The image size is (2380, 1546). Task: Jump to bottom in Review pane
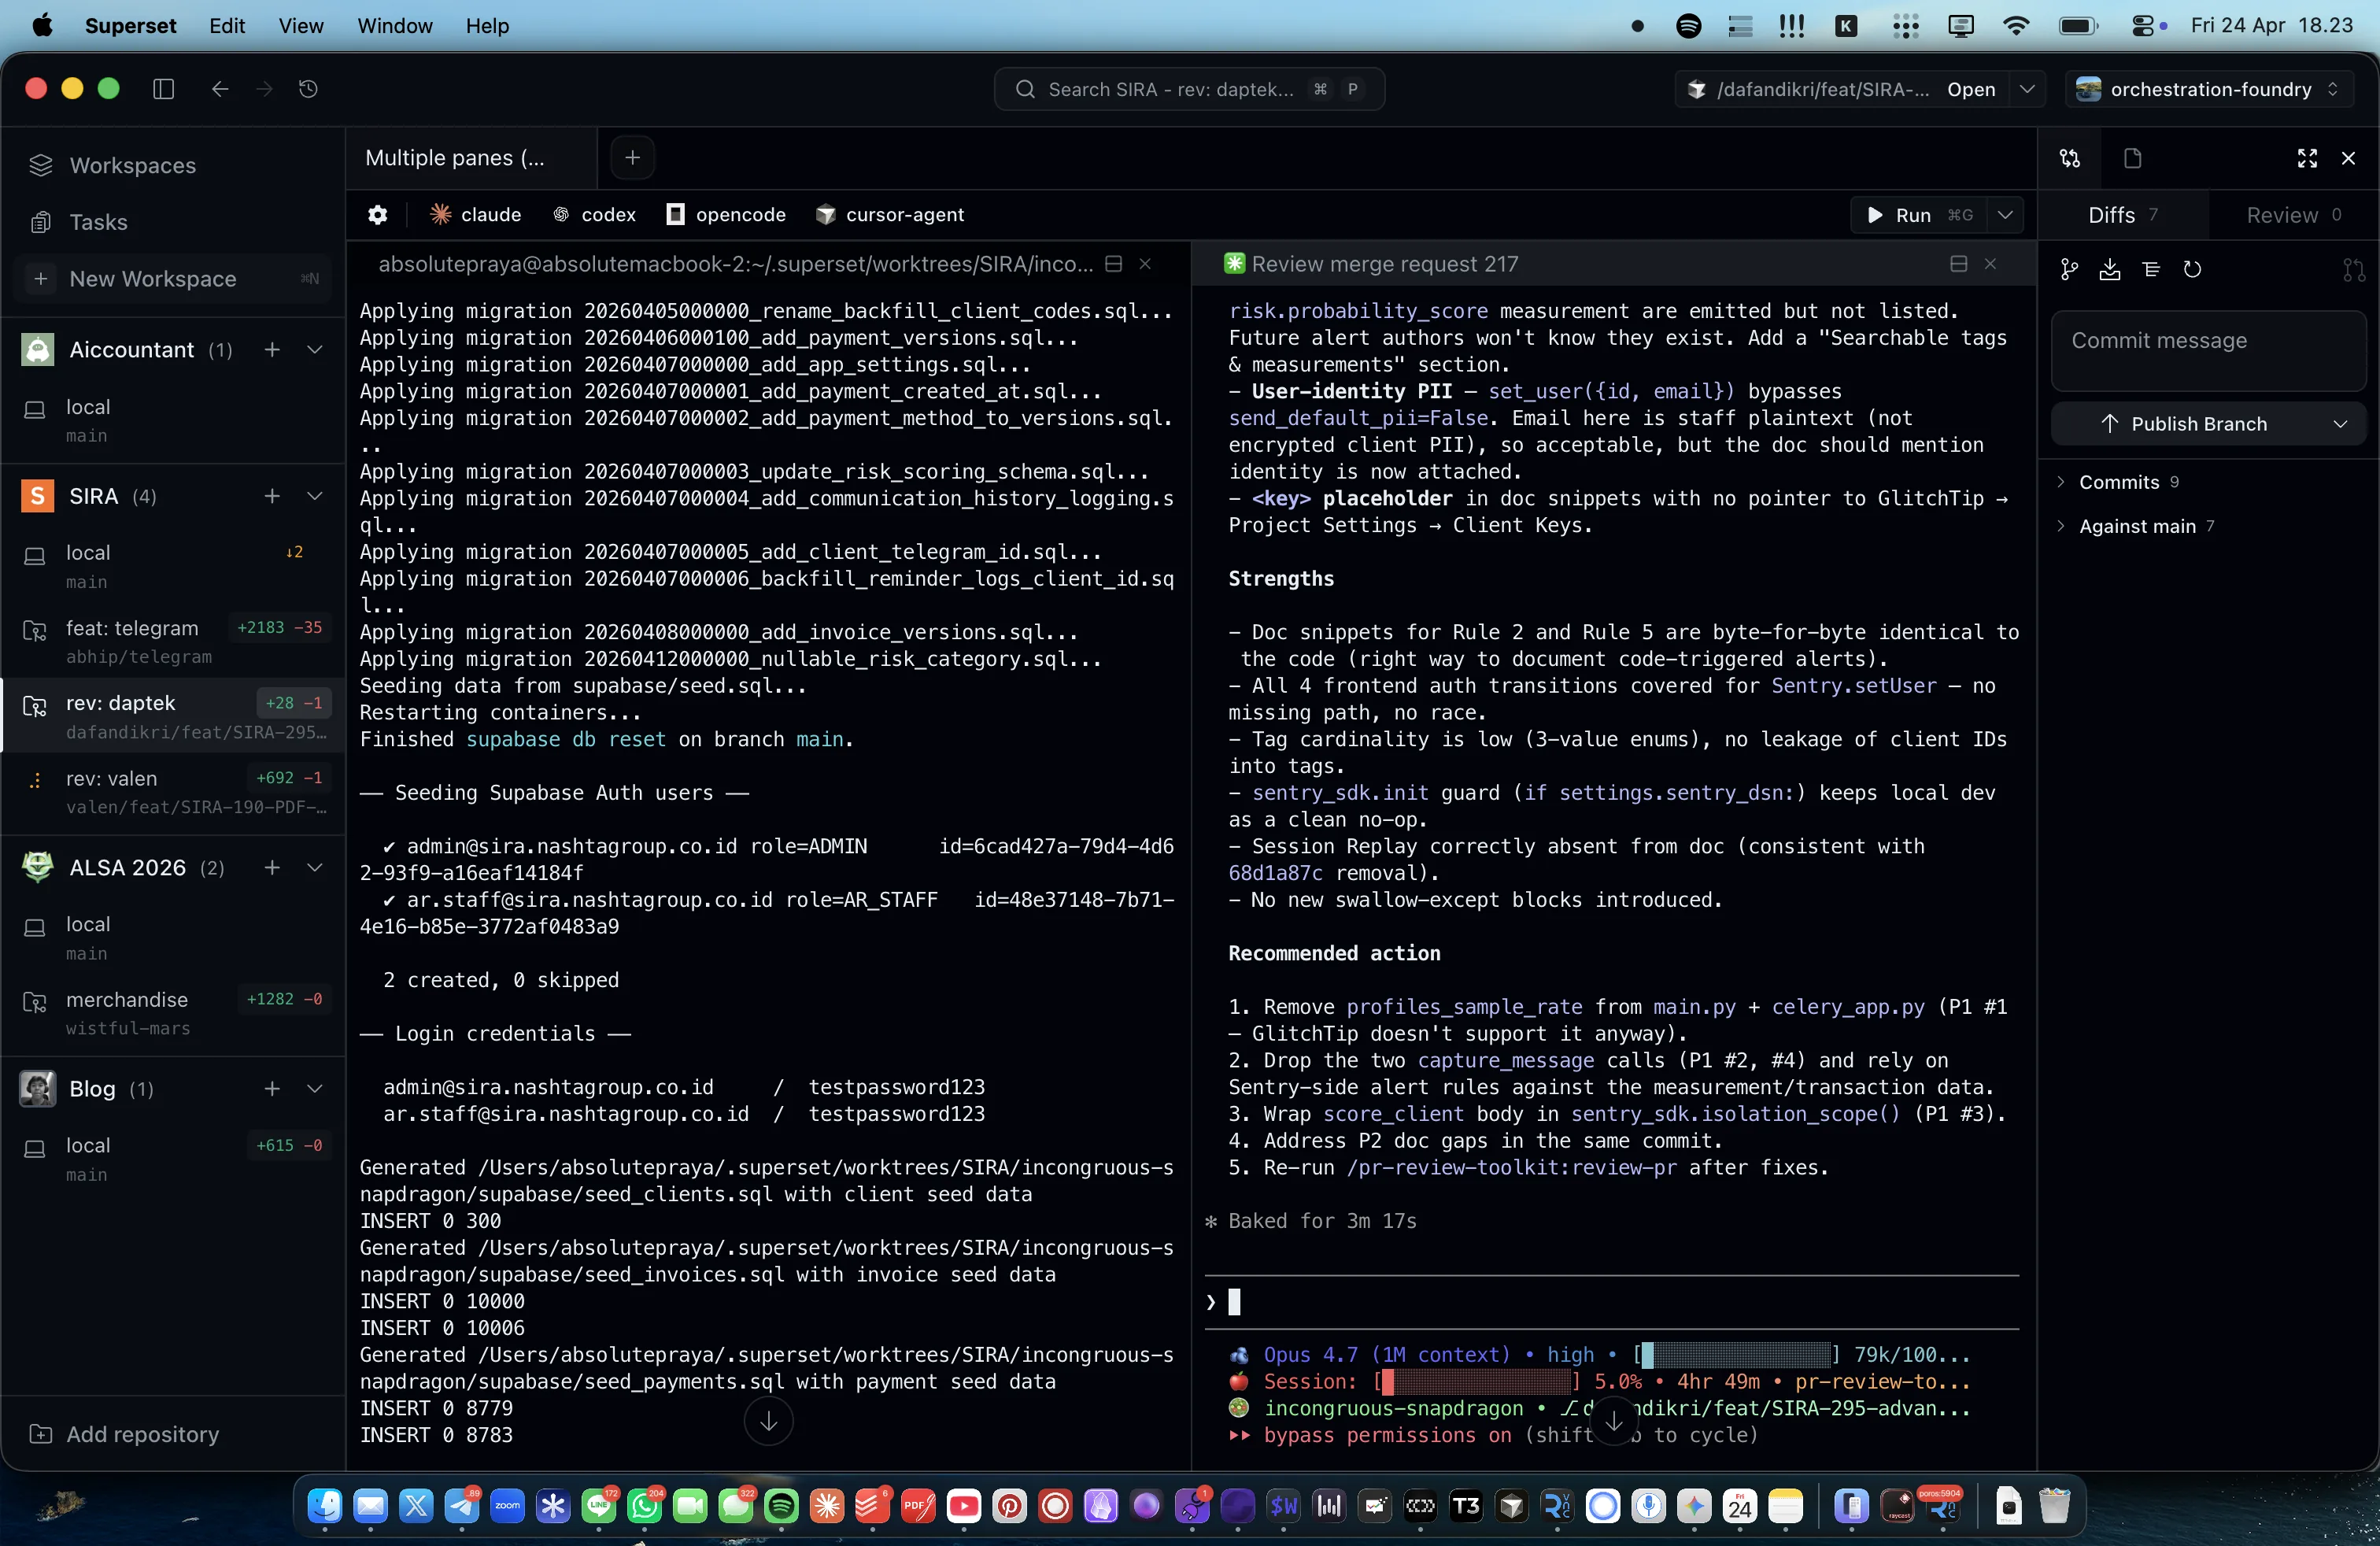1613,1421
